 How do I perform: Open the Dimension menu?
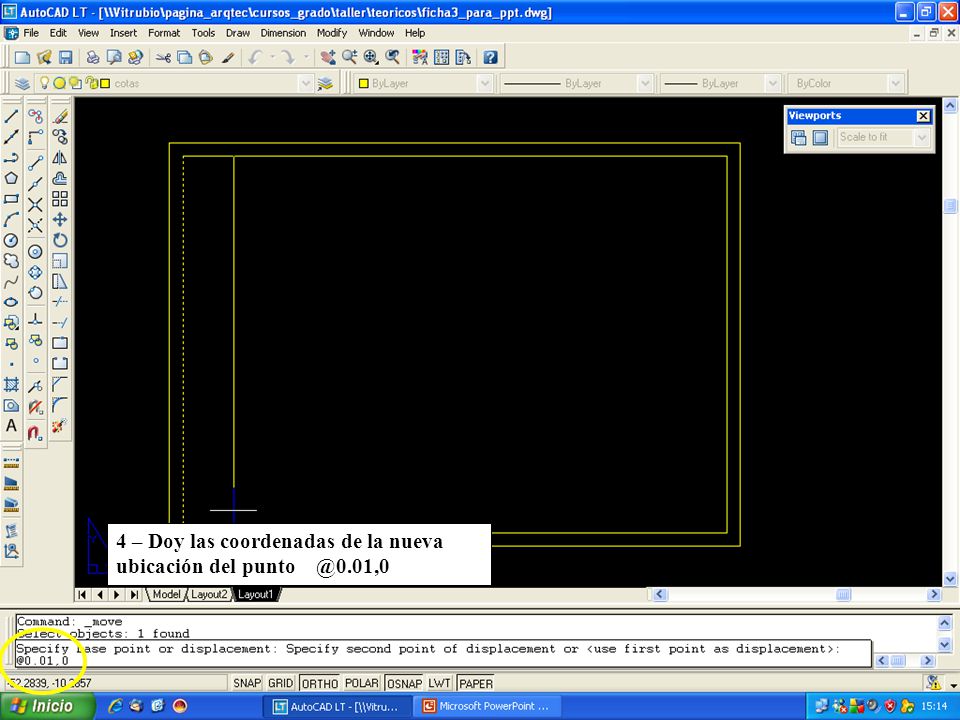pyautogui.click(x=283, y=33)
